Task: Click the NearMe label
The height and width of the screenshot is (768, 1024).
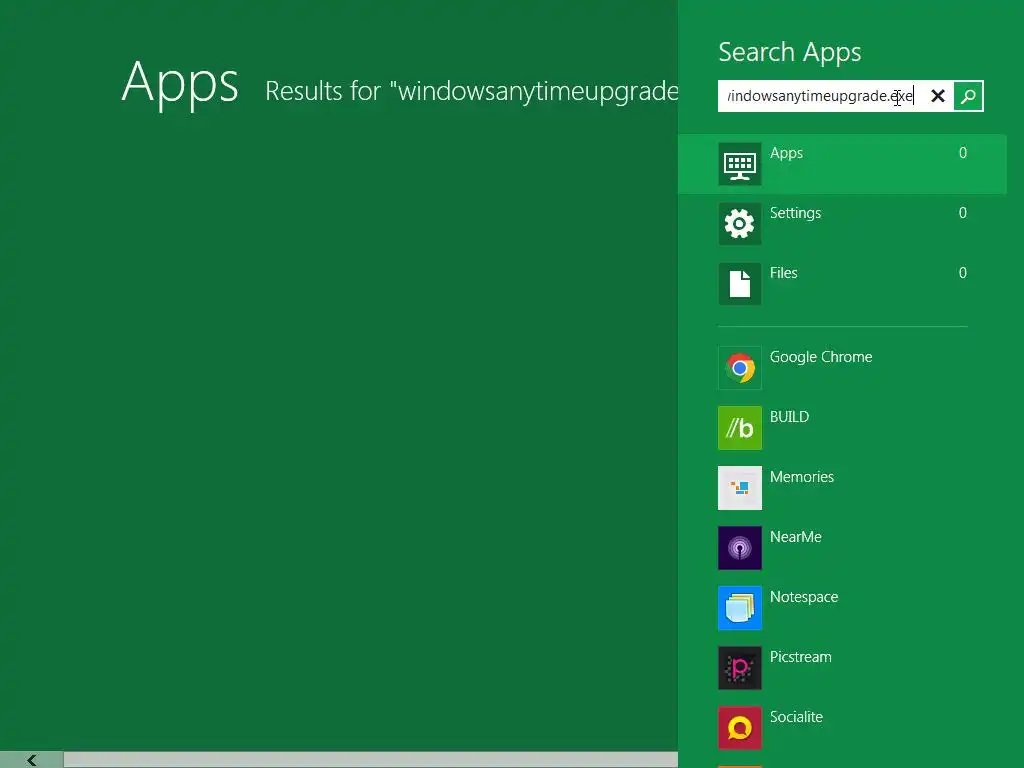Action: click(795, 537)
